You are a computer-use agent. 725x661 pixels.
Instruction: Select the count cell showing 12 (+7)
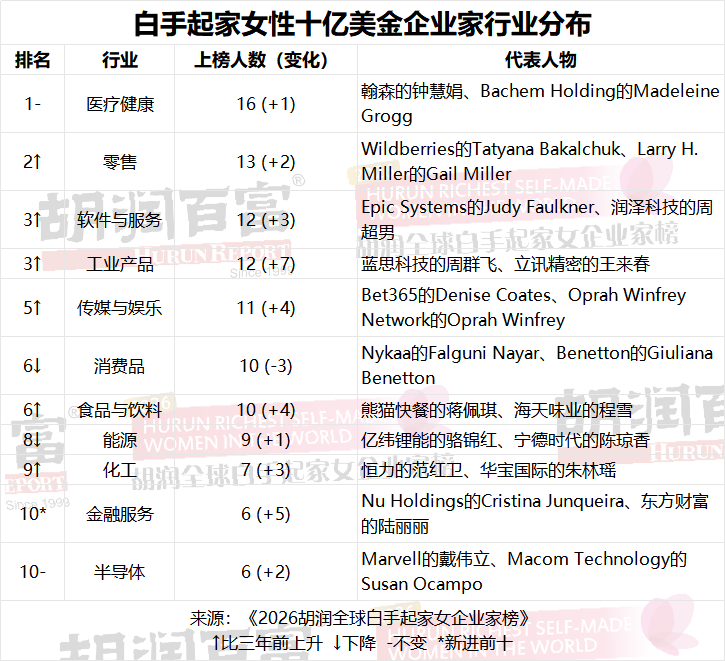(x=266, y=264)
